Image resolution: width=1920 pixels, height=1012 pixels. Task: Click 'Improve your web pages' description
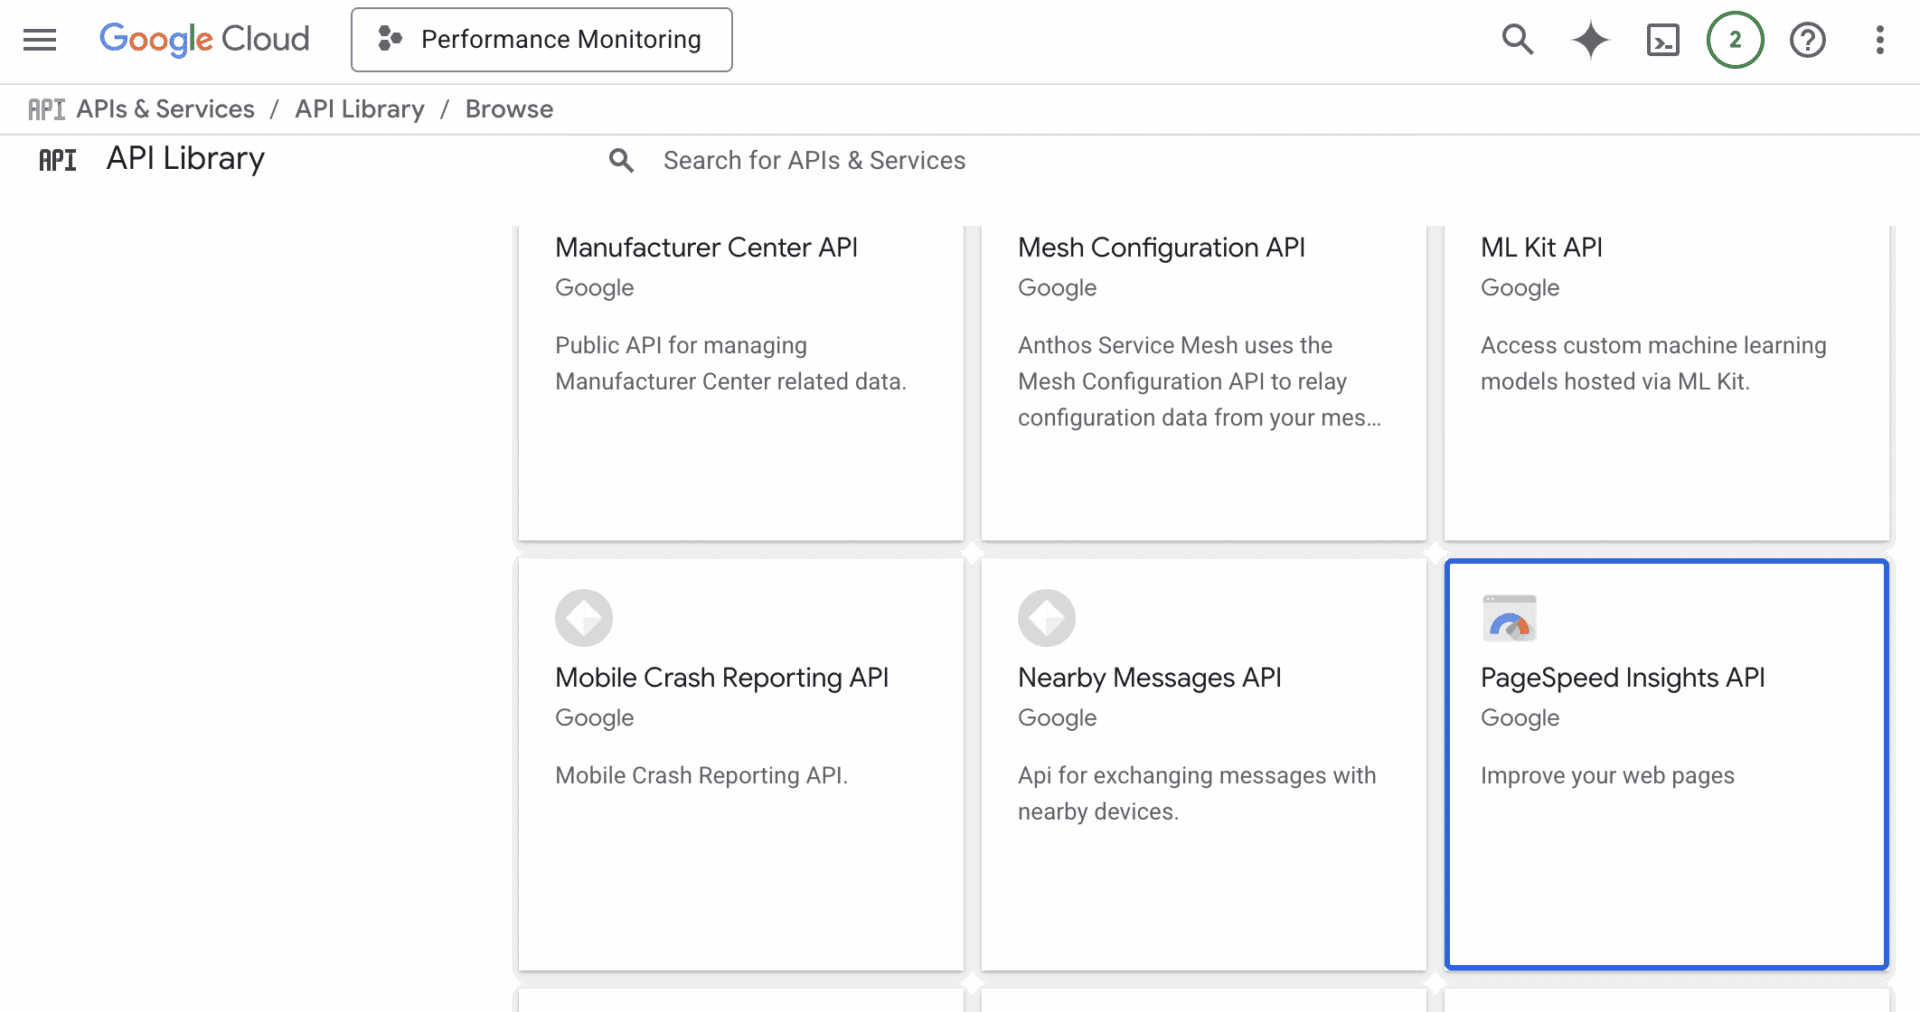pos(1608,776)
